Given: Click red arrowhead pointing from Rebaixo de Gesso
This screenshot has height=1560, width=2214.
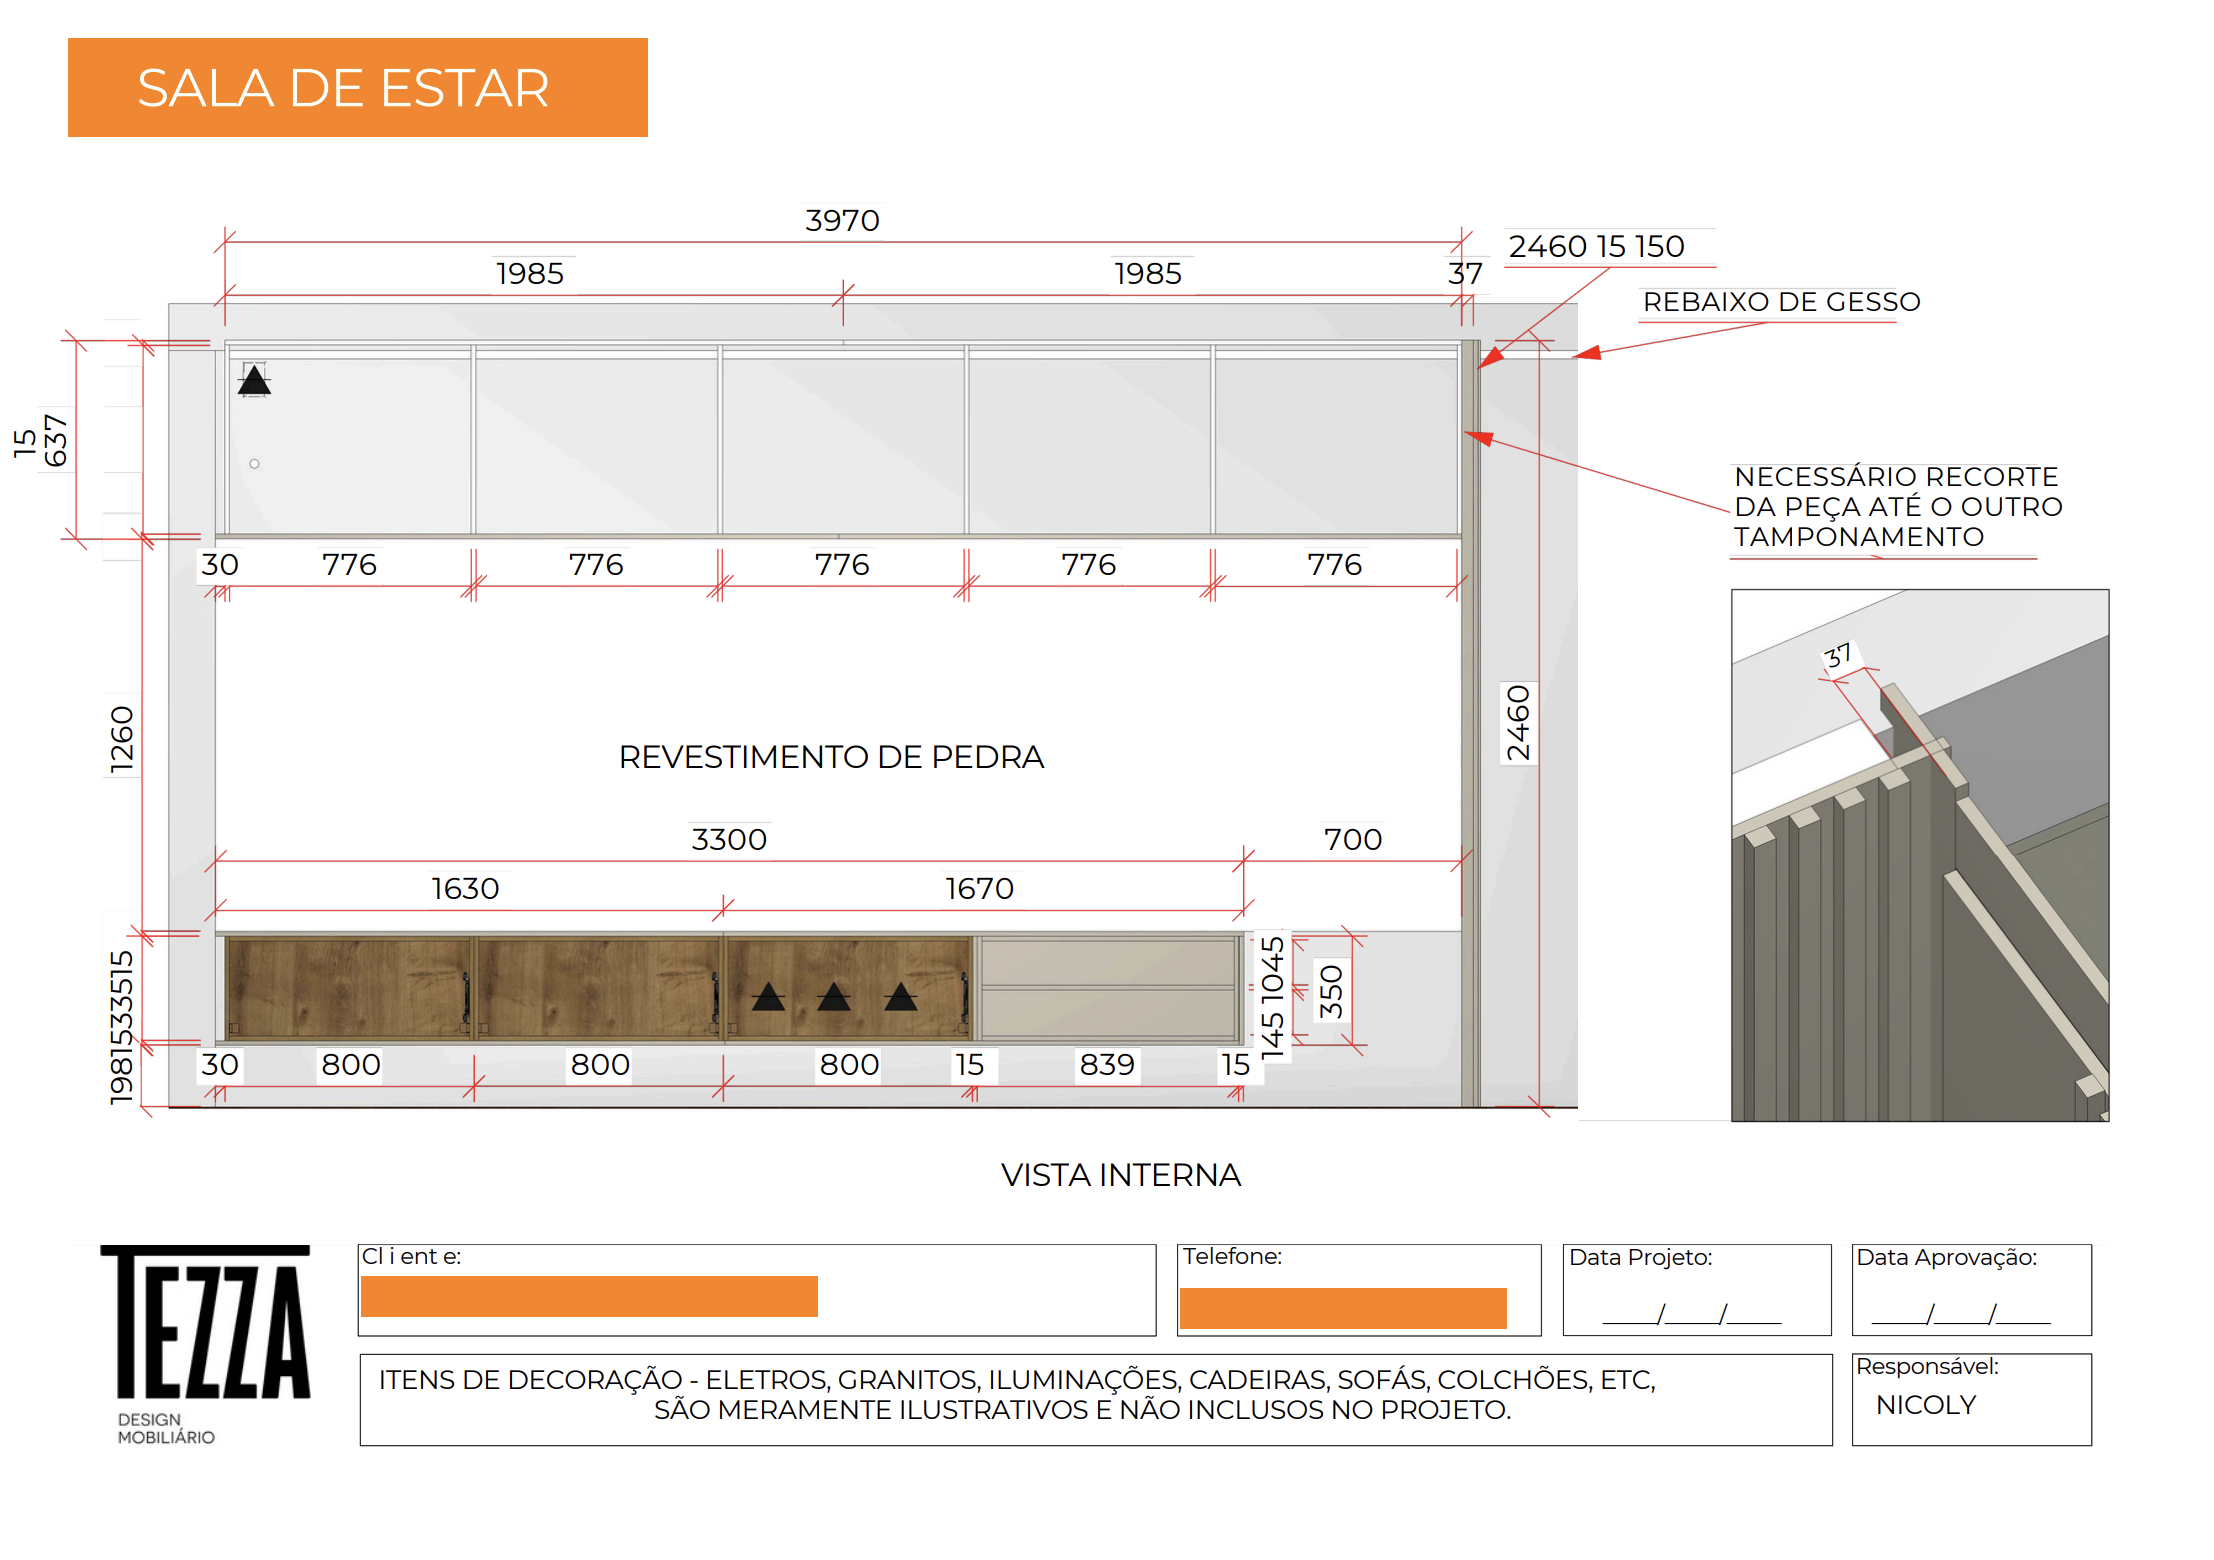Looking at the screenshot, I should pos(1588,352).
